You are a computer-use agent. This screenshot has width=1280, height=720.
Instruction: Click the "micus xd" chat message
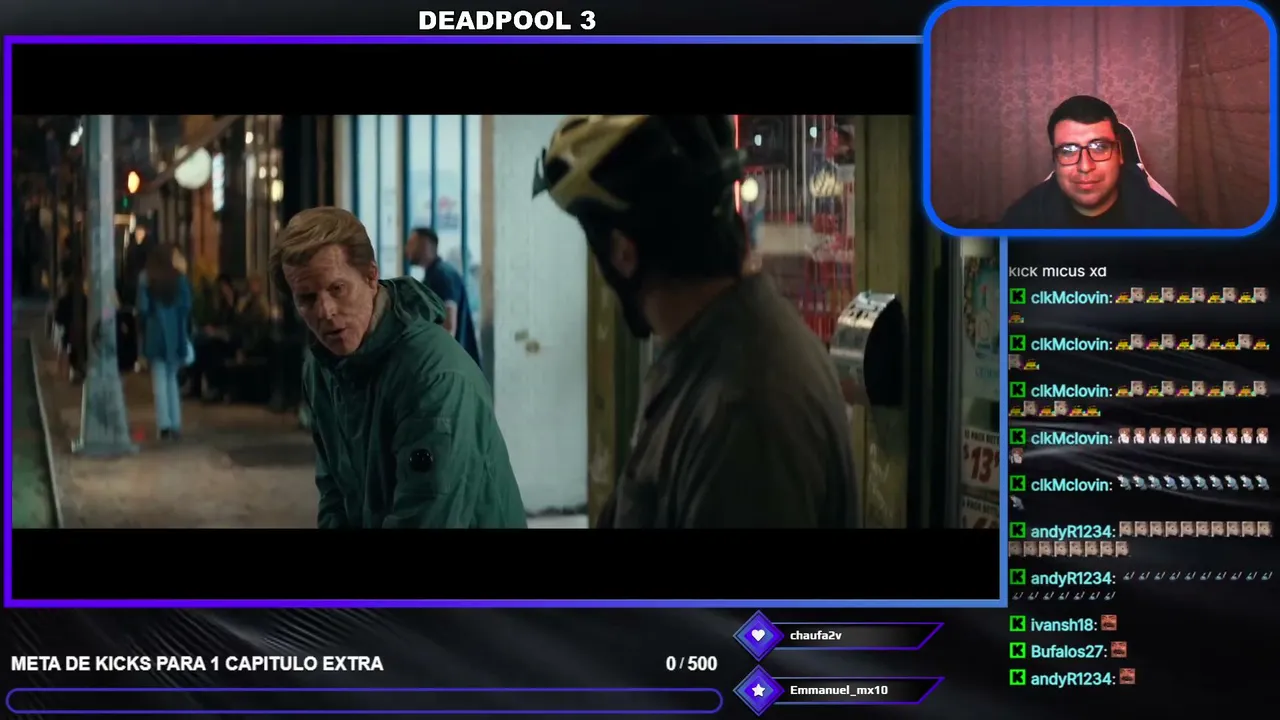click(x=1074, y=271)
